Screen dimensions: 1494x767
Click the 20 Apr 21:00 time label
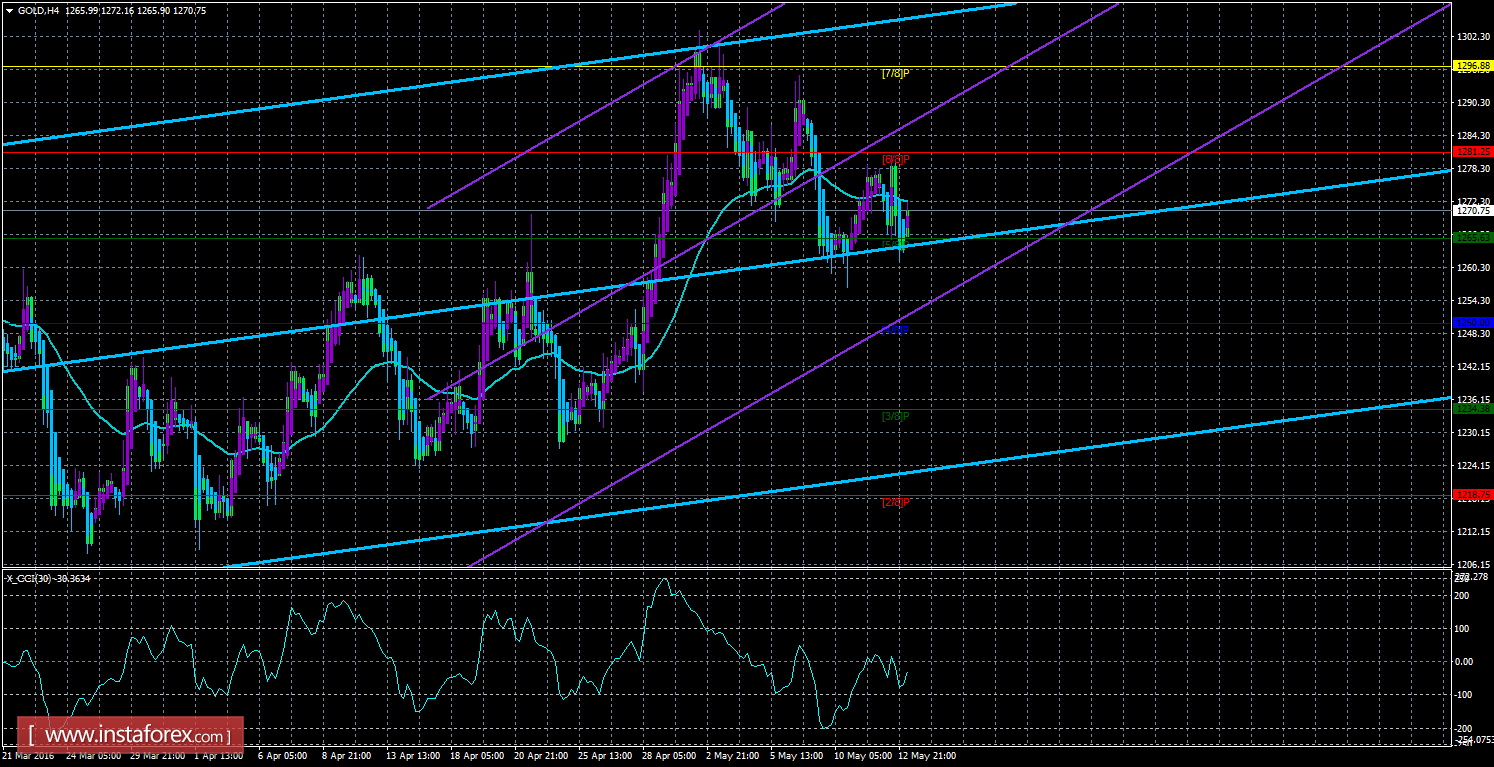pyautogui.click(x=543, y=756)
